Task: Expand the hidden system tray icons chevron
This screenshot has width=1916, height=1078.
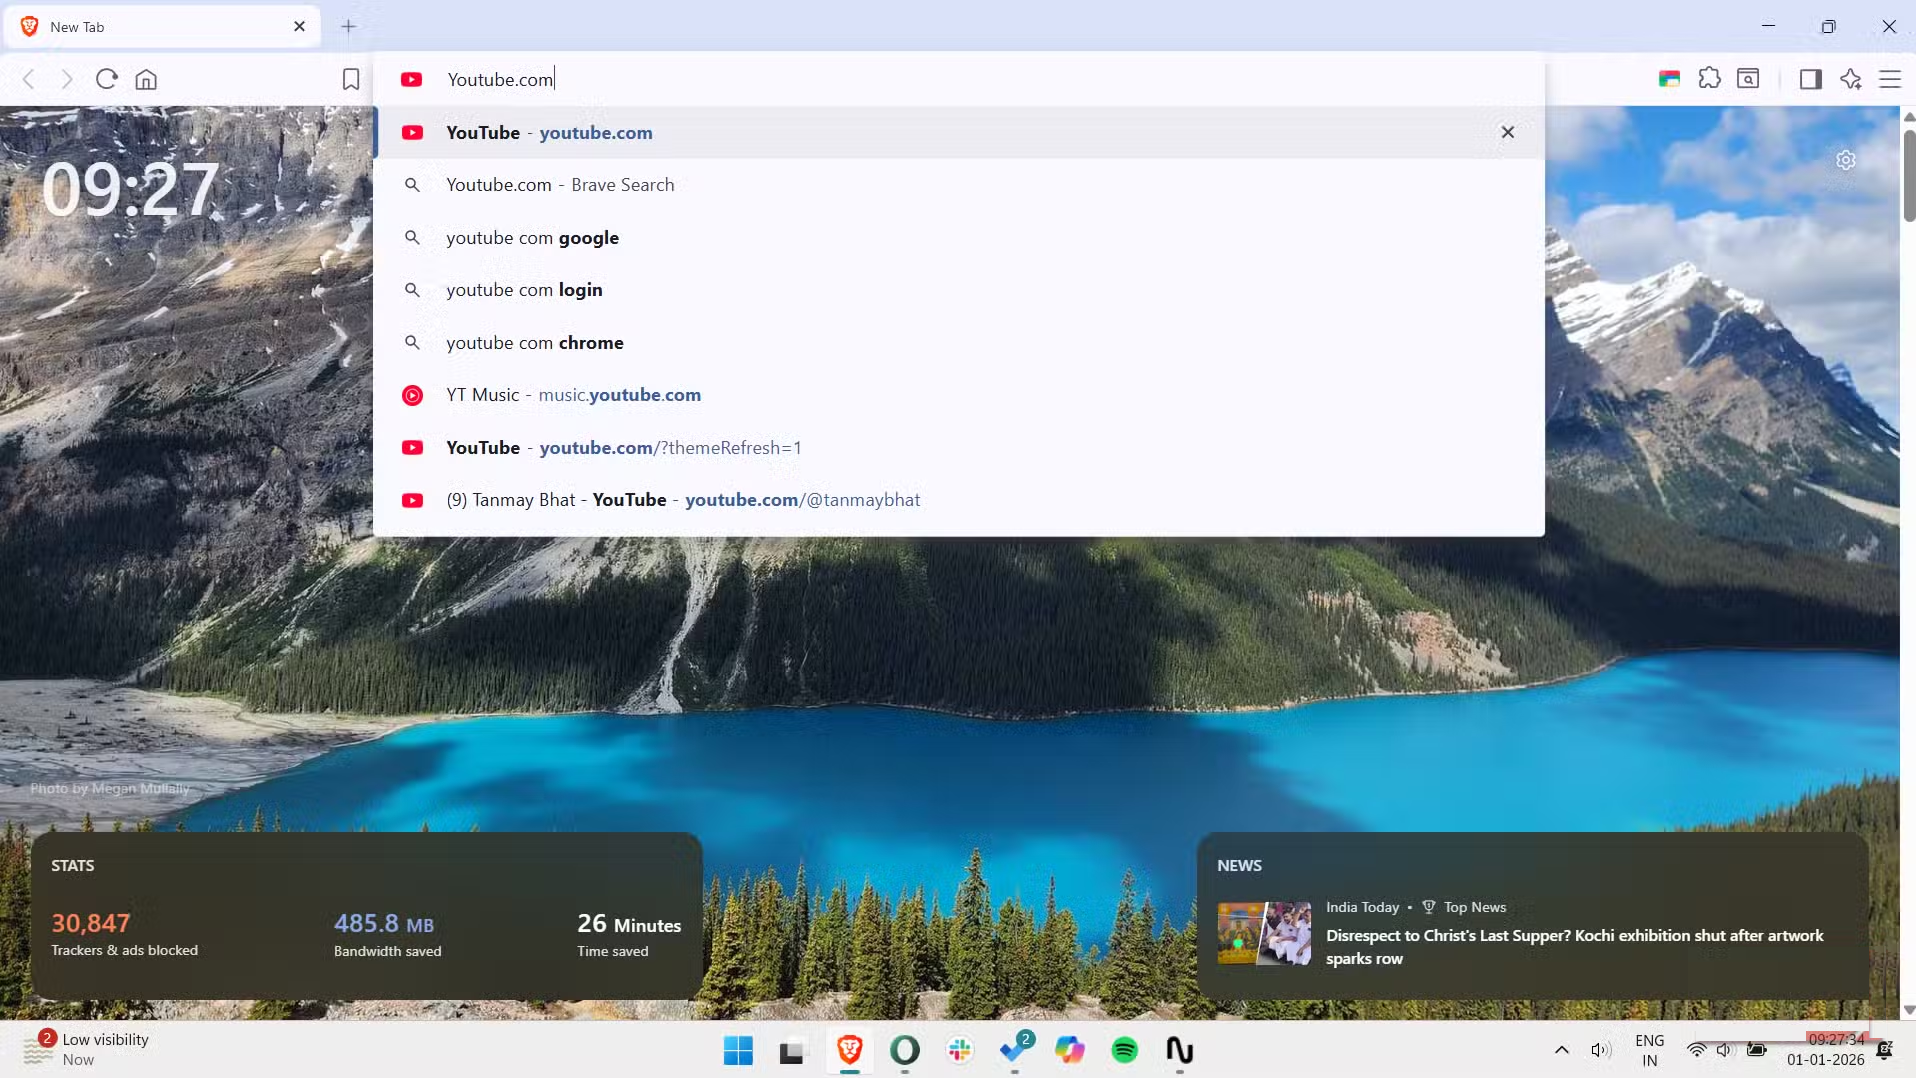Action: (1561, 1050)
